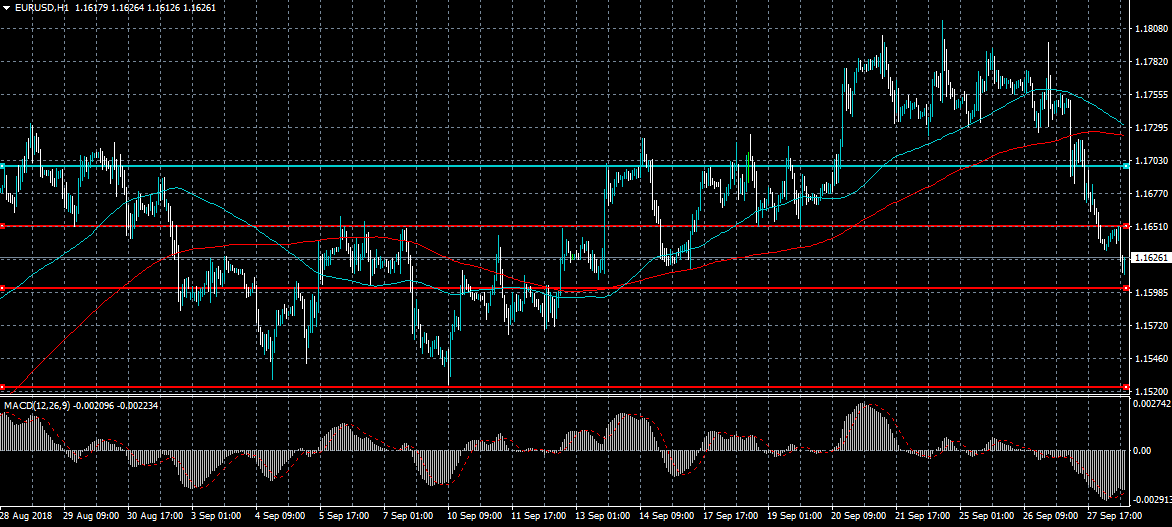This screenshot has height=527, width=1172.
Task: Click the 13 Sep 01:00 time label
Action: pos(602,516)
